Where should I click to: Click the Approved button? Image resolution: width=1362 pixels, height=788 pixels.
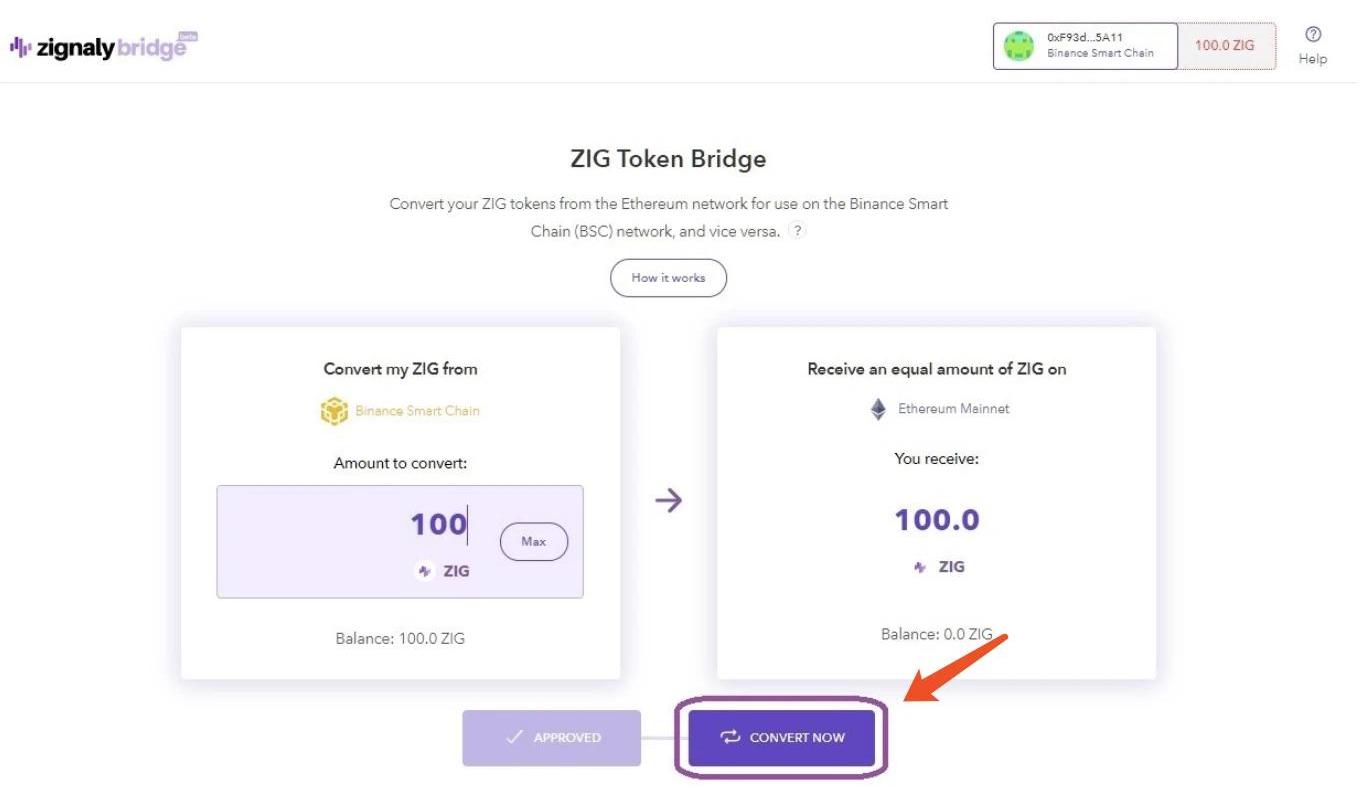551,738
